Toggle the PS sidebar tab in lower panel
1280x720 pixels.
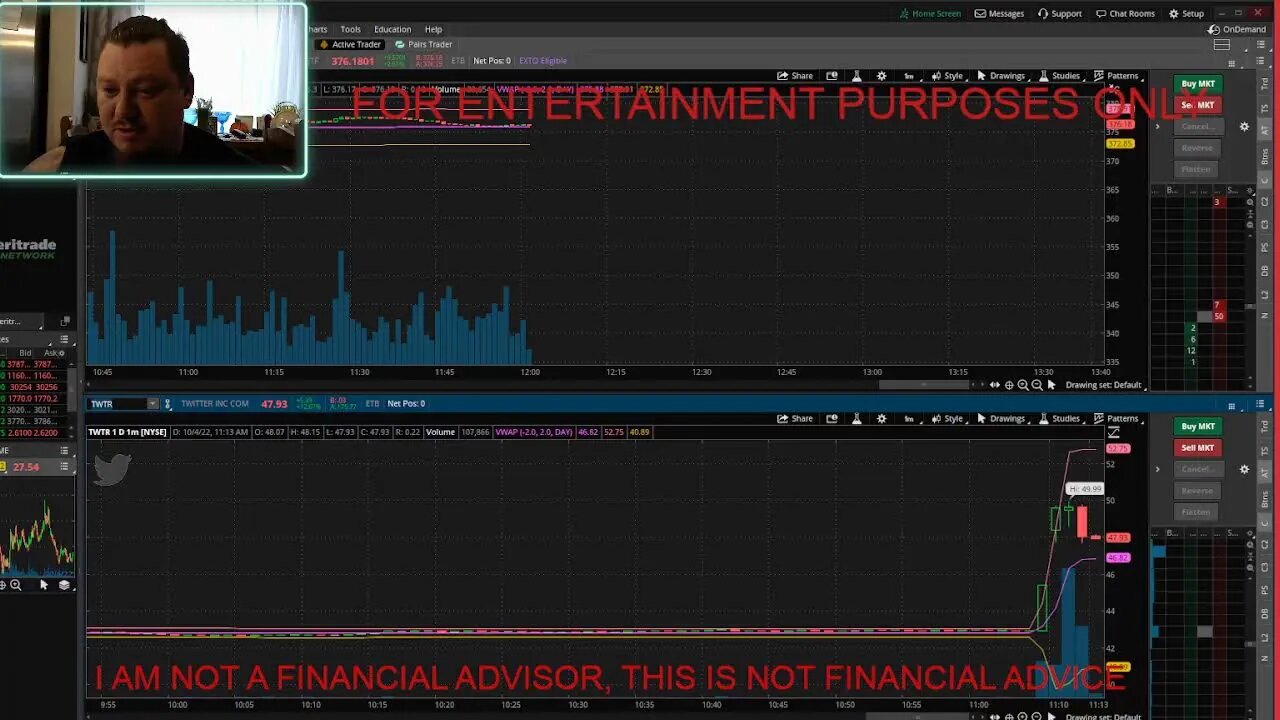tap(1265, 590)
